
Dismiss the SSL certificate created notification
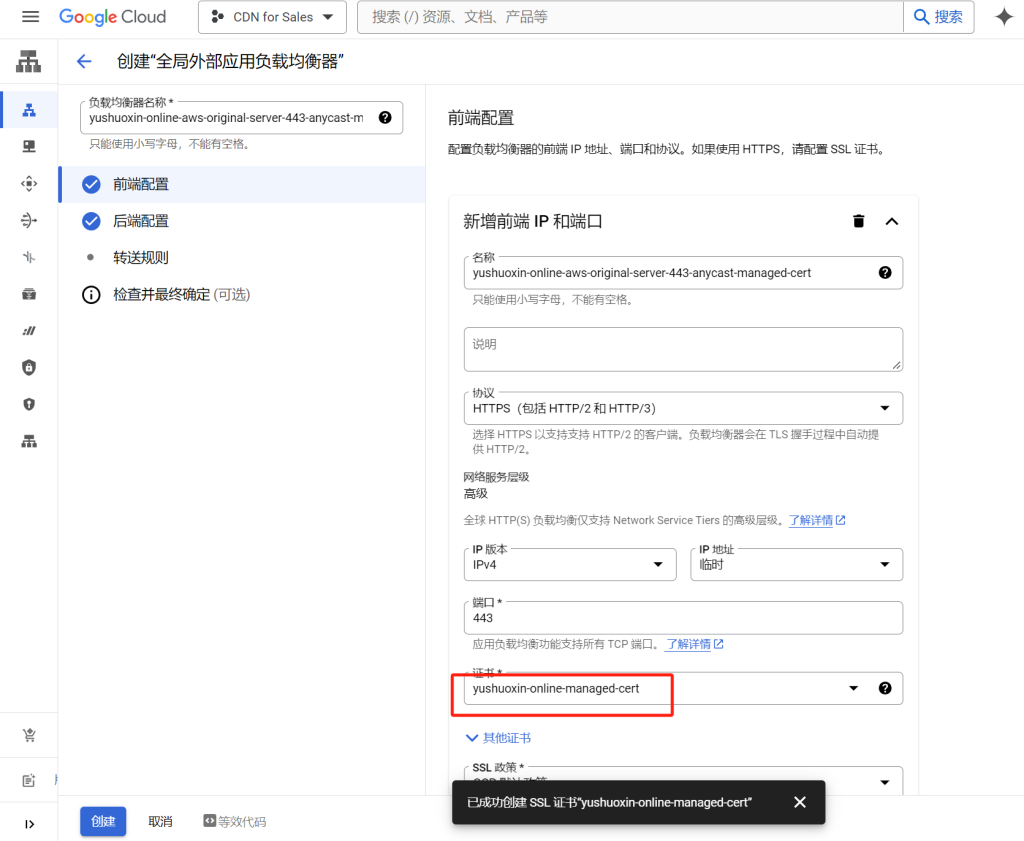799,802
